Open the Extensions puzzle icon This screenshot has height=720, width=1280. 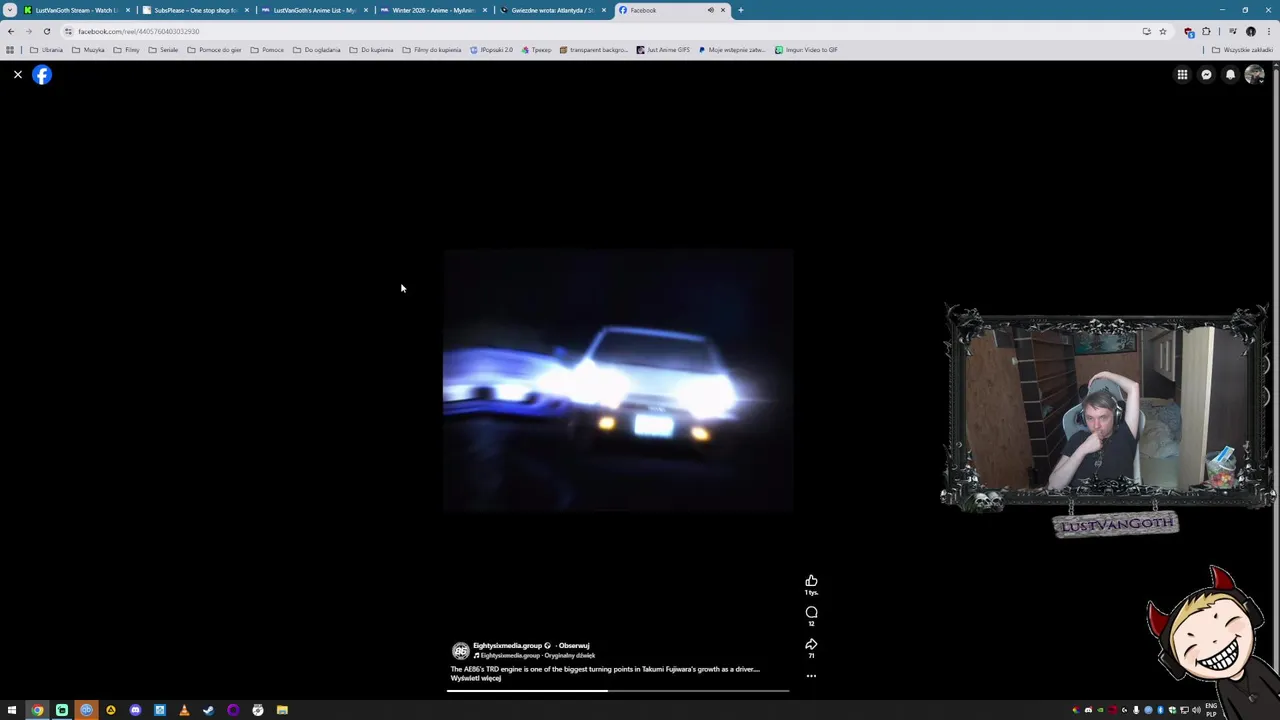pyautogui.click(x=1206, y=31)
